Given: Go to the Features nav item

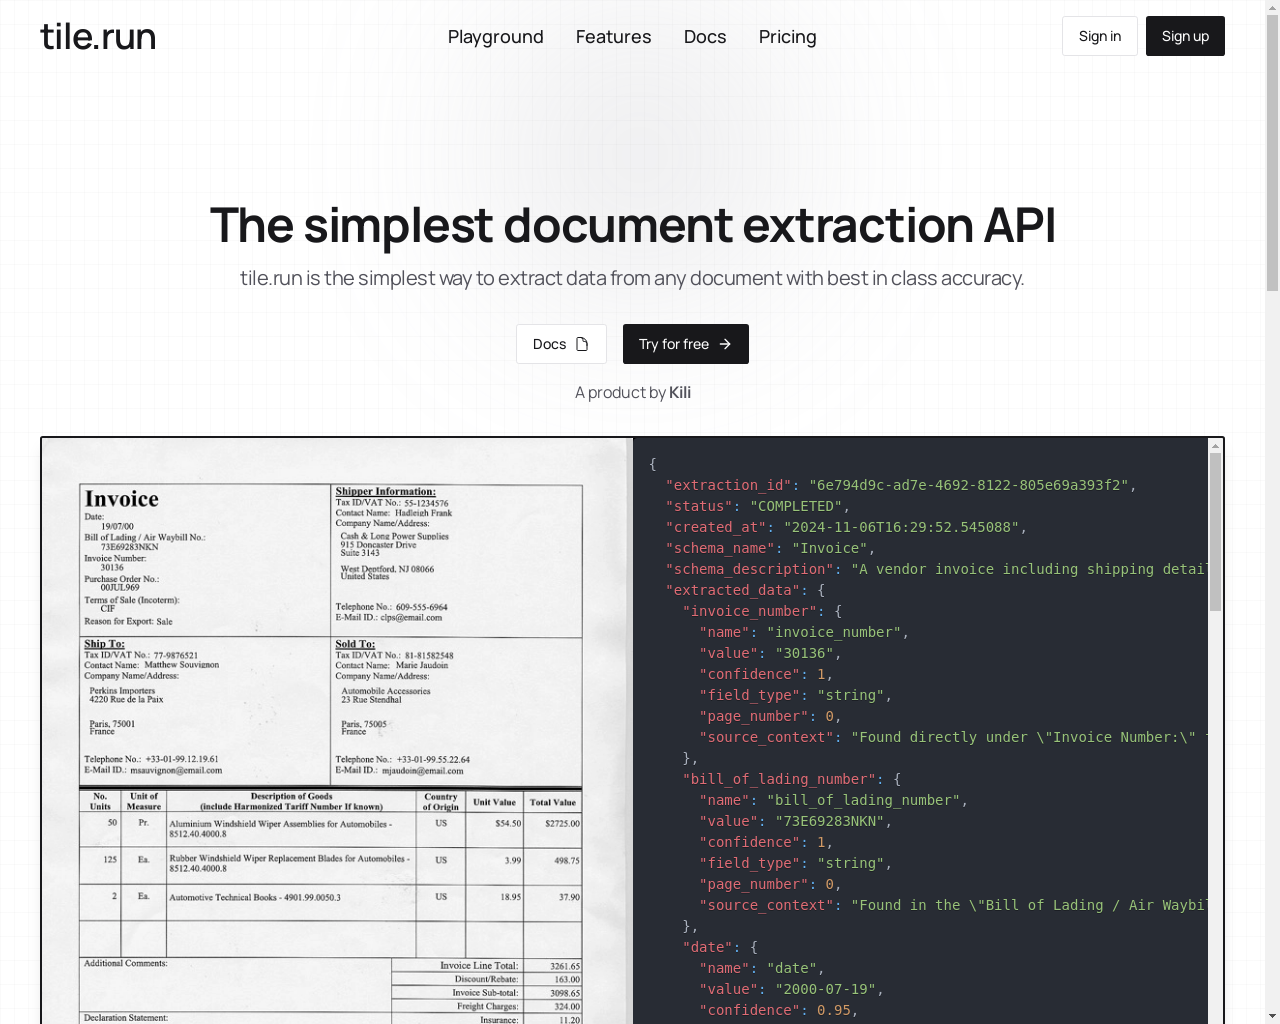Looking at the screenshot, I should (x=613, y=36).
